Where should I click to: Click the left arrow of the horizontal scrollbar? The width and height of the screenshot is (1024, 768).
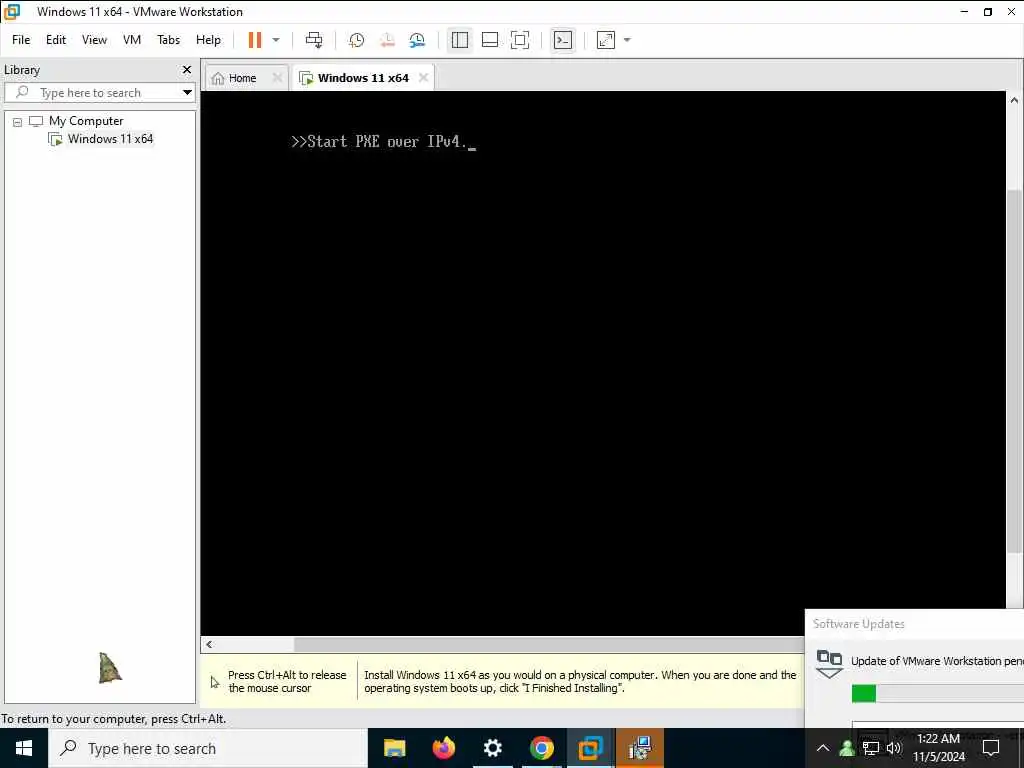[209, 645]
